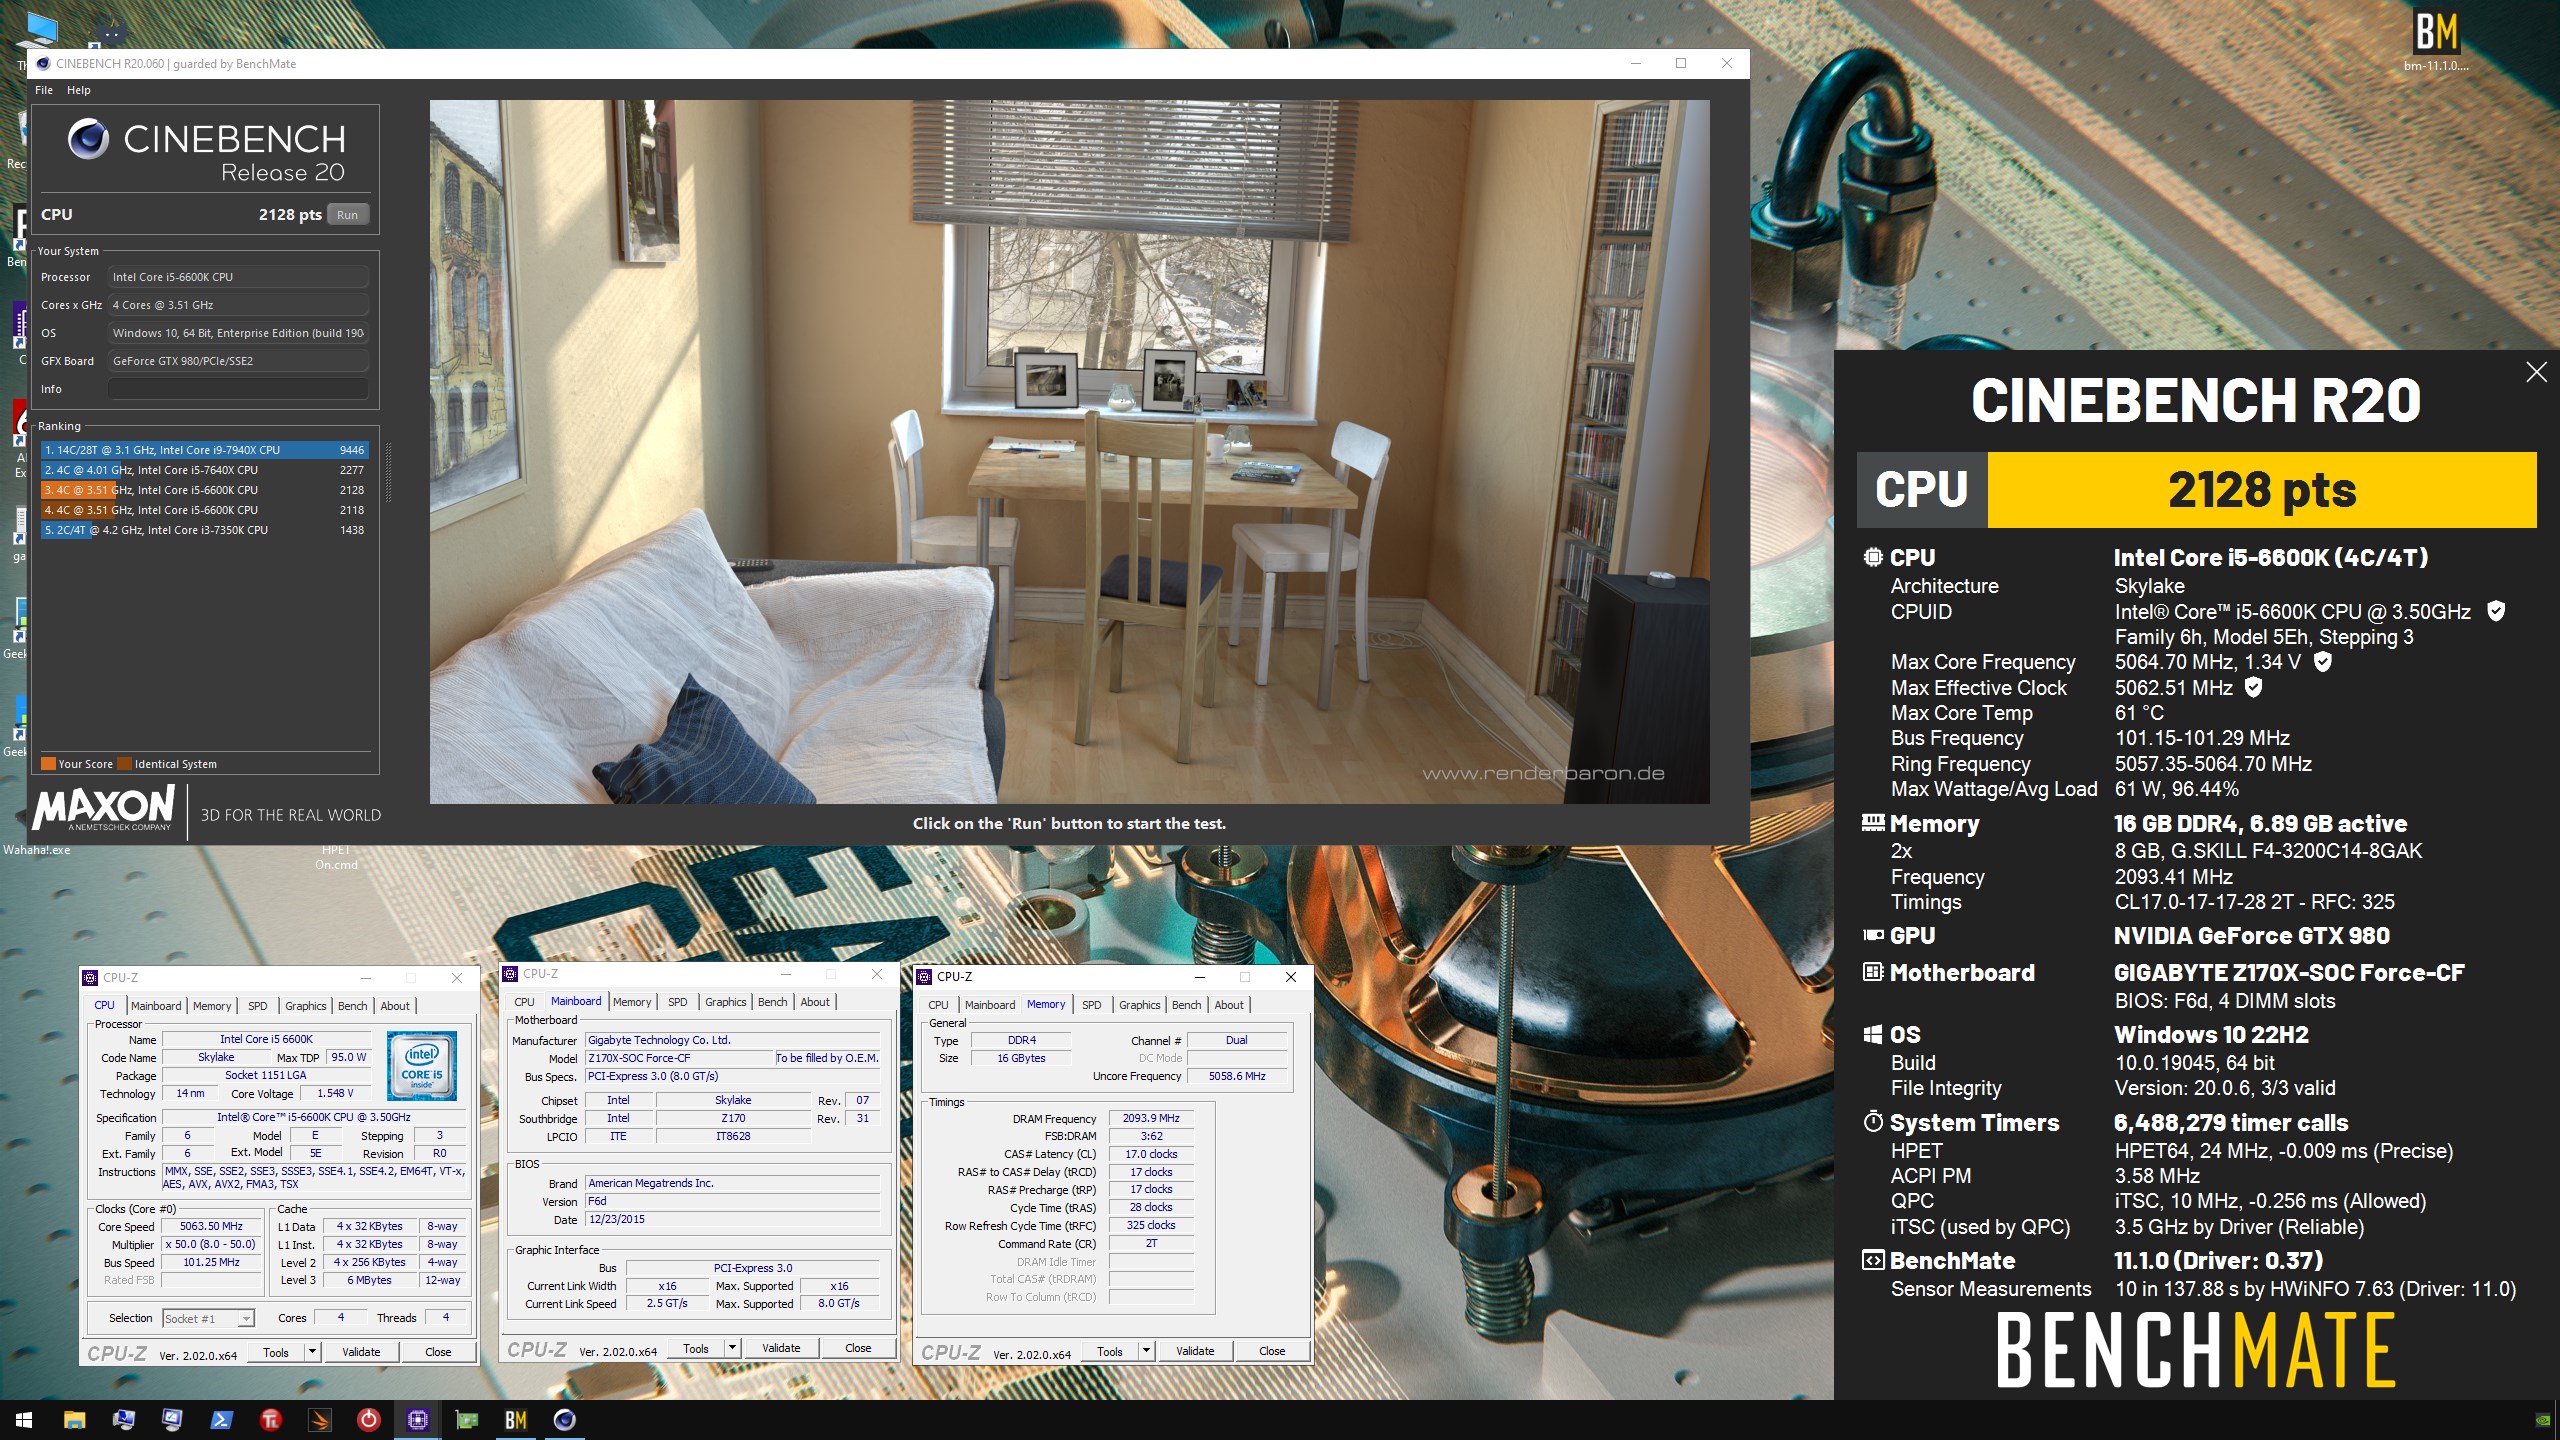This screenshot has width=2560, height=1440.
Task: Select Memory tab in middle CPU-Z window
Action: click(x=632, y=1002)
